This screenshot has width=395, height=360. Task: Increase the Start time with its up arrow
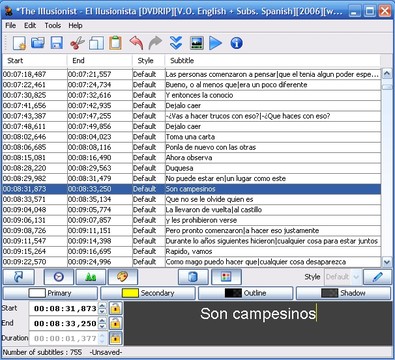coord(103,305)
